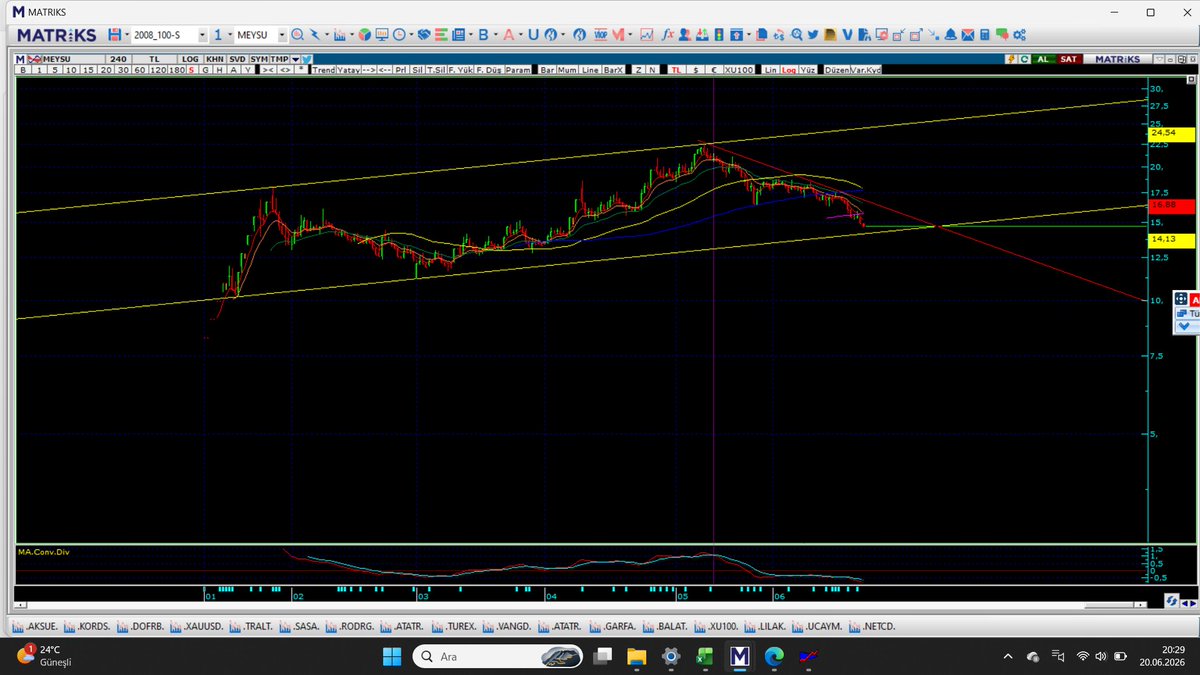The height and width of the screenshot is (675, 1200).
Task: Open the settings gears icon in toolbar
Action: [x=1019, y=35]
